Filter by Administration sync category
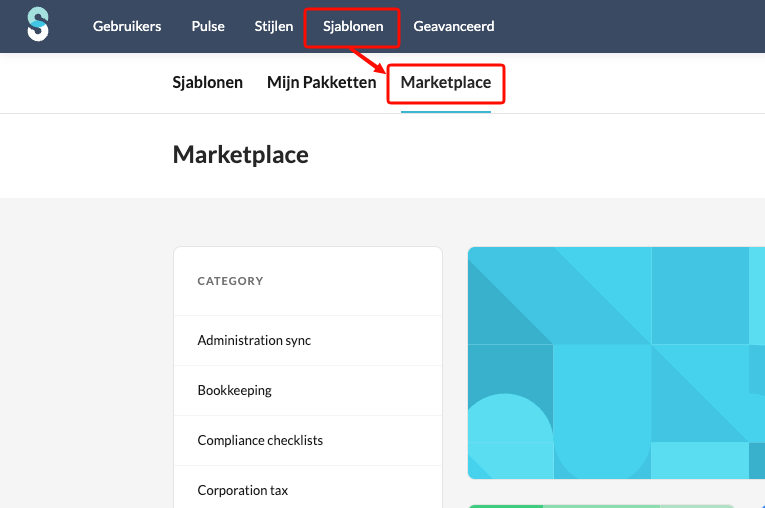This screenshot has width=765, height=508. (308, 341)
